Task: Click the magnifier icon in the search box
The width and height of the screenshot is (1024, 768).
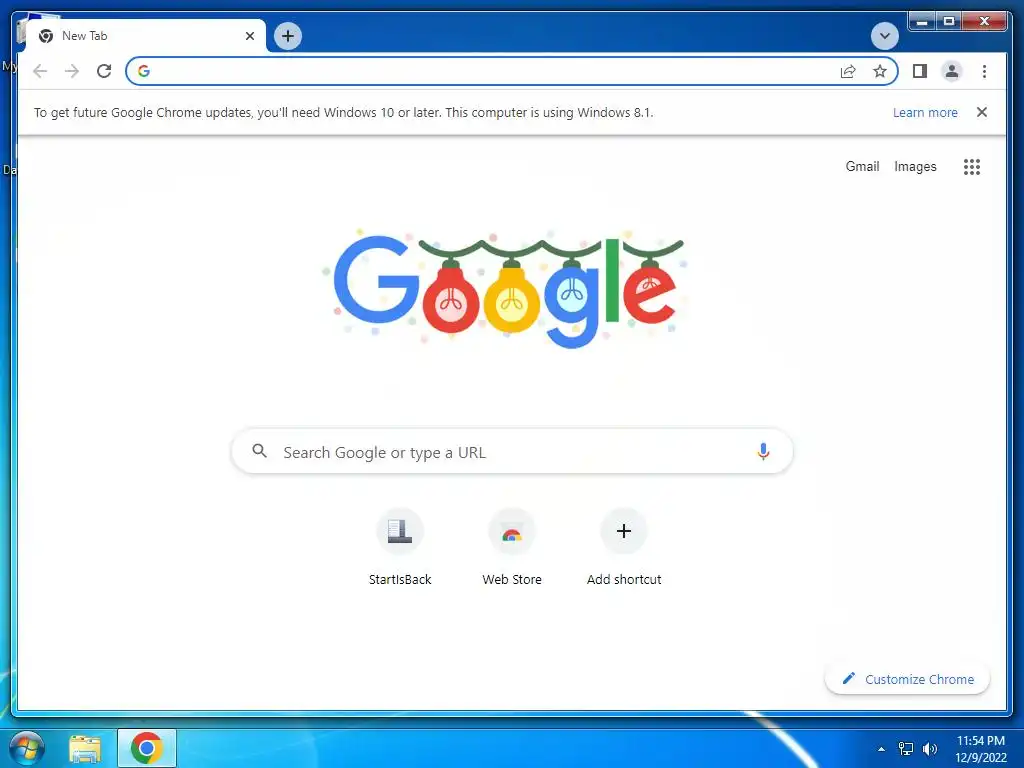Action: tap(259, 451)
